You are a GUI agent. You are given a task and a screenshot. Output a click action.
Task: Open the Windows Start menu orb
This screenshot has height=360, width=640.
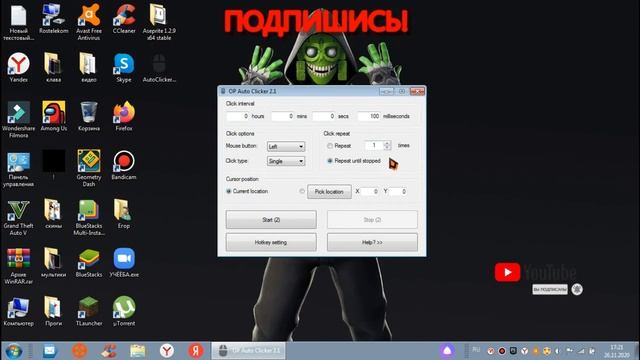coord(14,351)
